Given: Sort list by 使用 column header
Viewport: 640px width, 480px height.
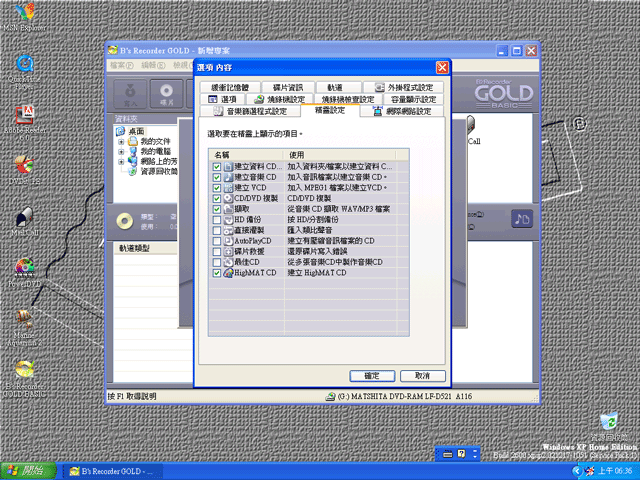Looking at the screenshot, I should click(339, 155).
